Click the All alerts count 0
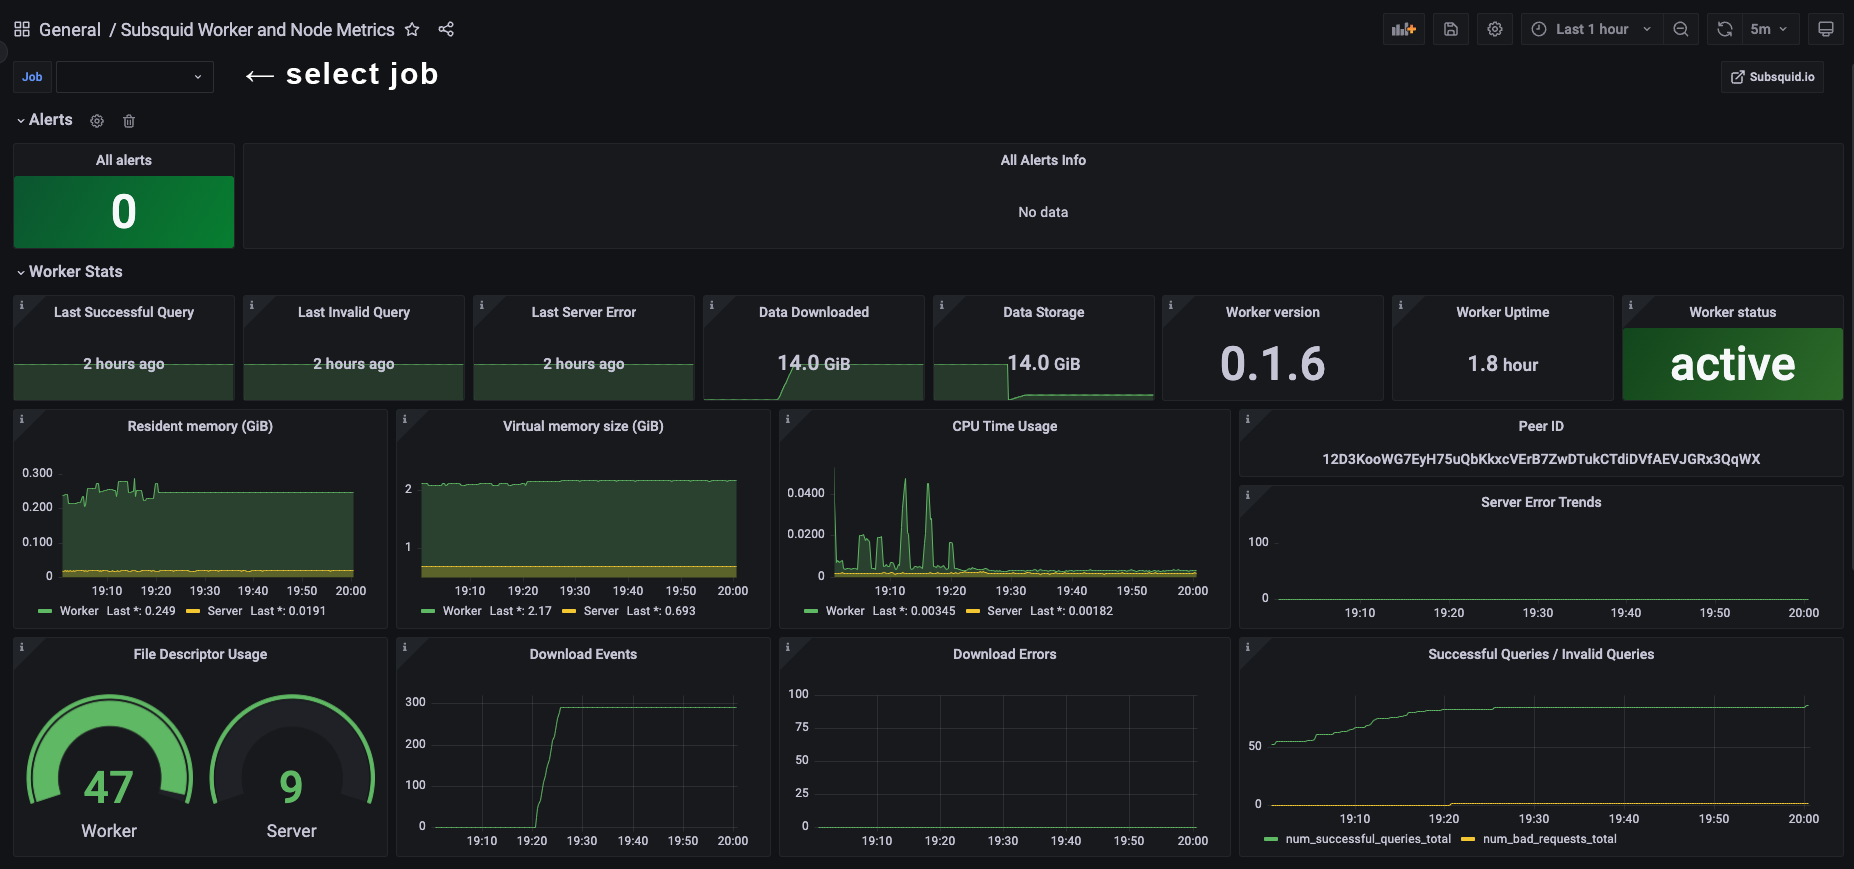Viewport: 1854px width, 869px height. (x=124, y=212)
